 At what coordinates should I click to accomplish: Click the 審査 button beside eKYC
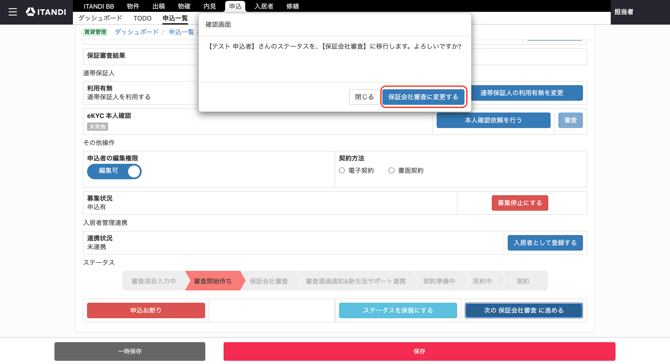(570, 120)
